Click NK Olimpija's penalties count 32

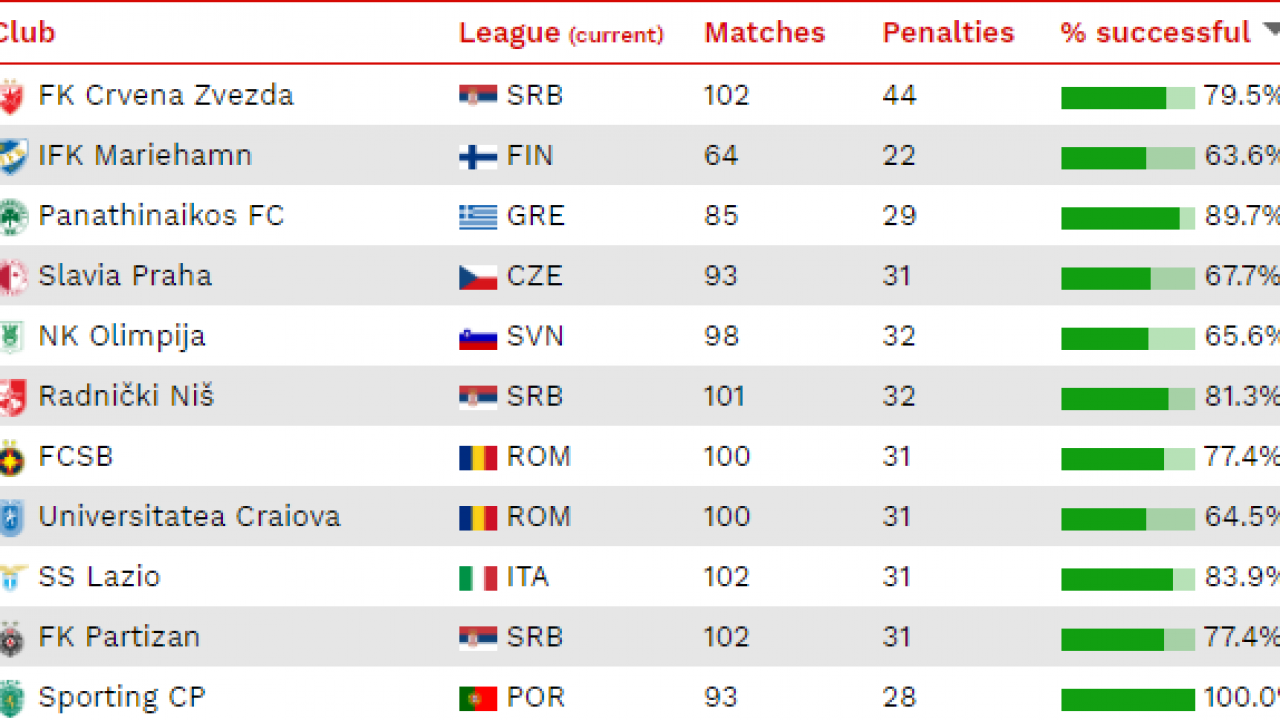(x=898, y=336)
